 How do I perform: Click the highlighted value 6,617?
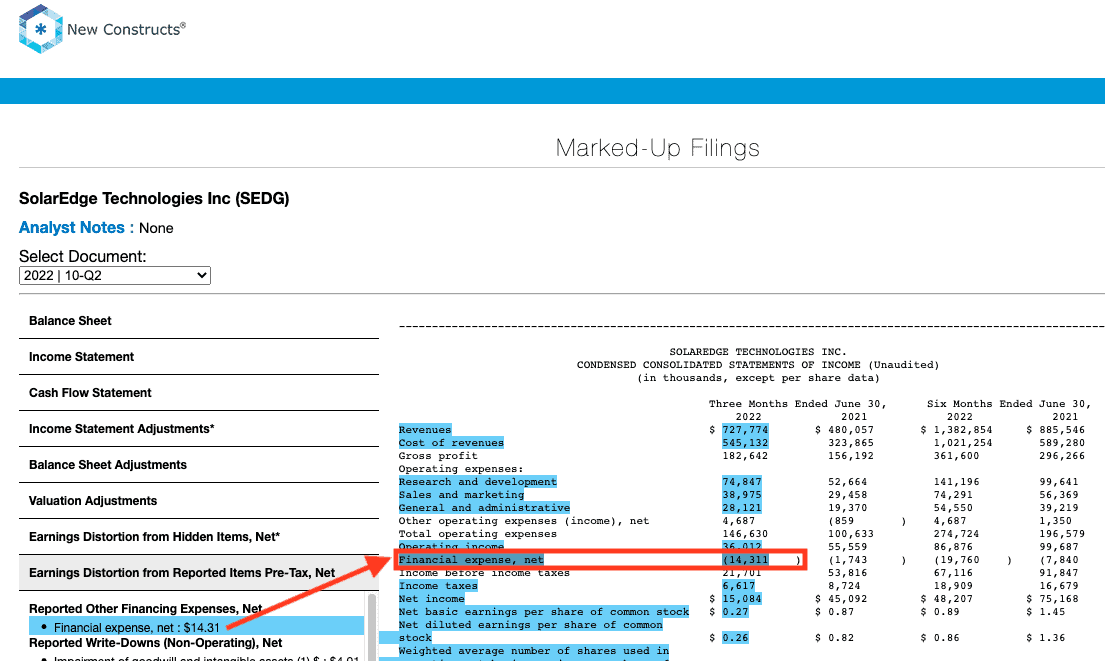pos(738,586)
